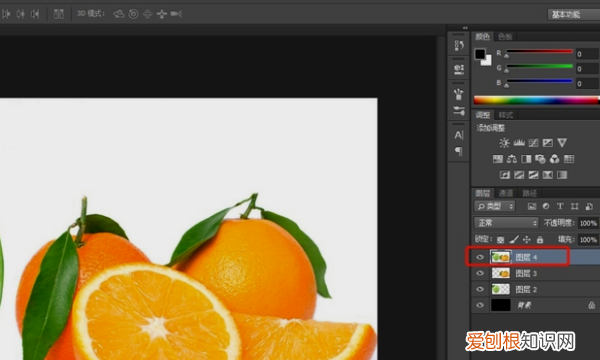Add an Exposure adjustment

pos(548,143)
